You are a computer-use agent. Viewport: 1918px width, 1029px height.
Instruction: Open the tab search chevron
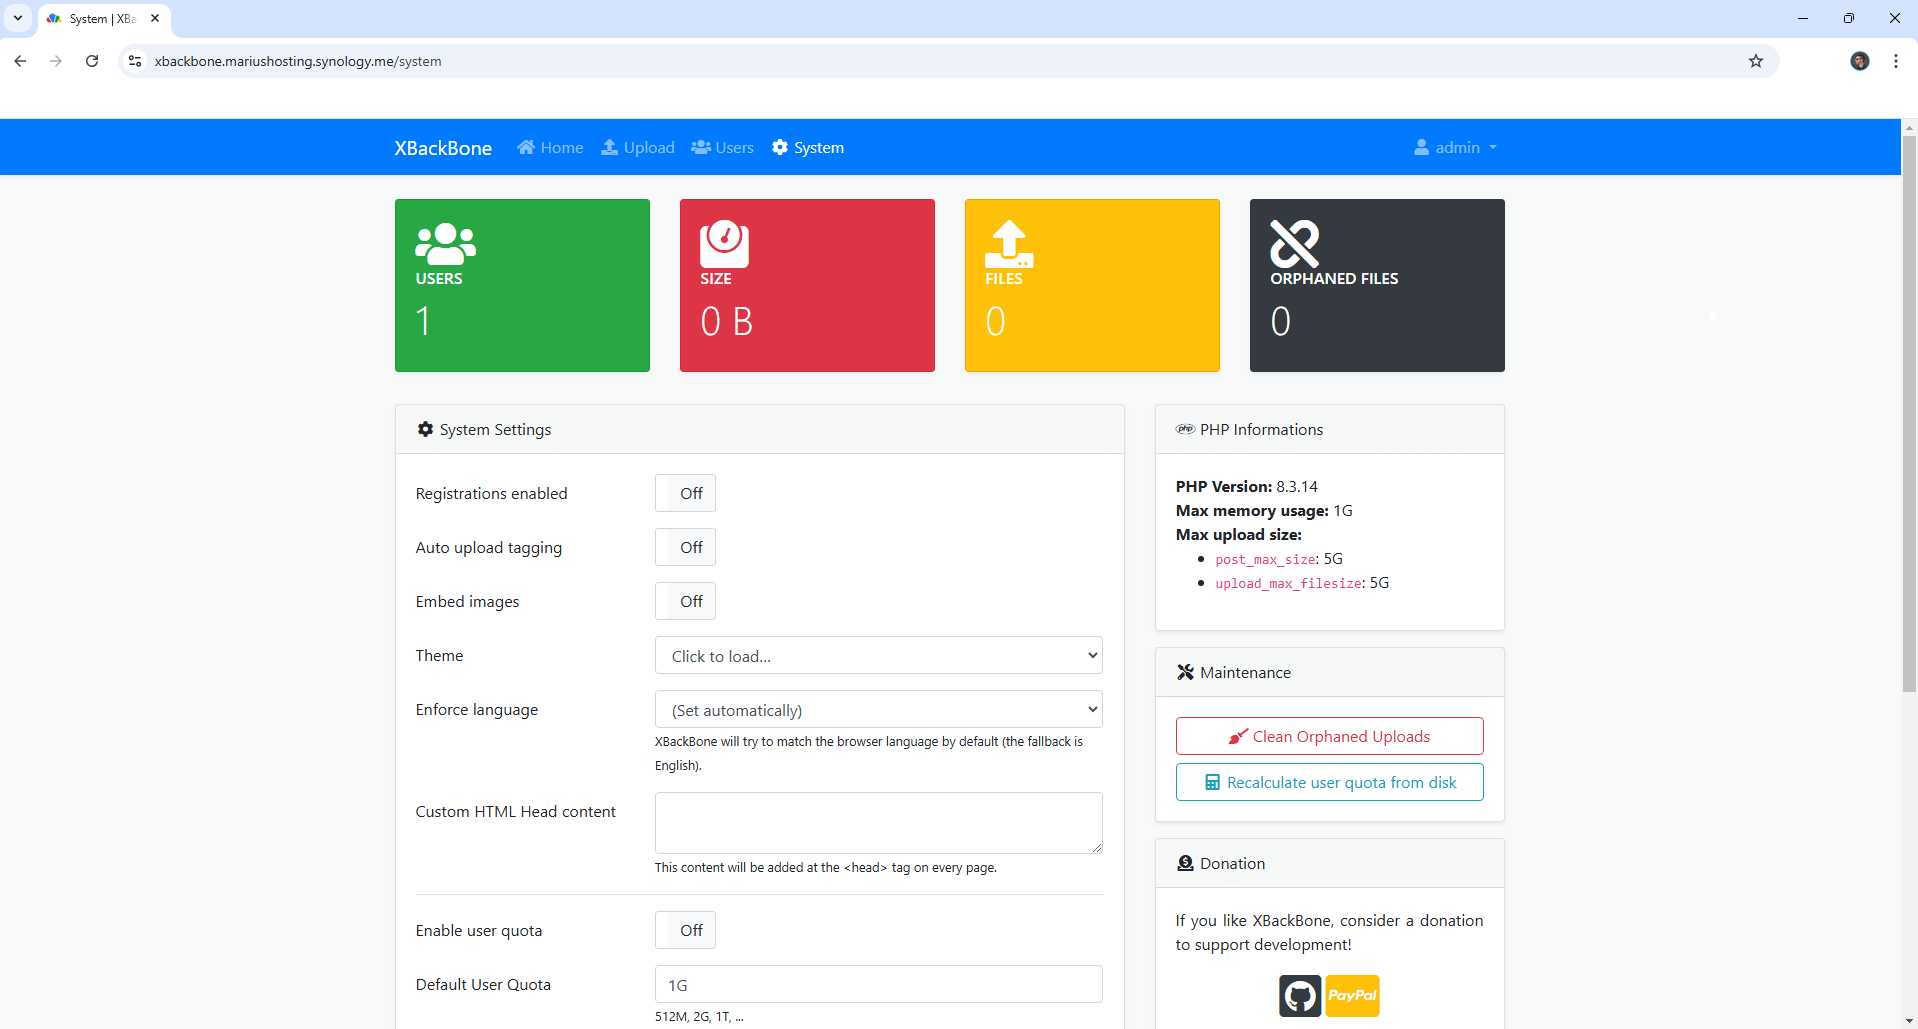[18, 18]
